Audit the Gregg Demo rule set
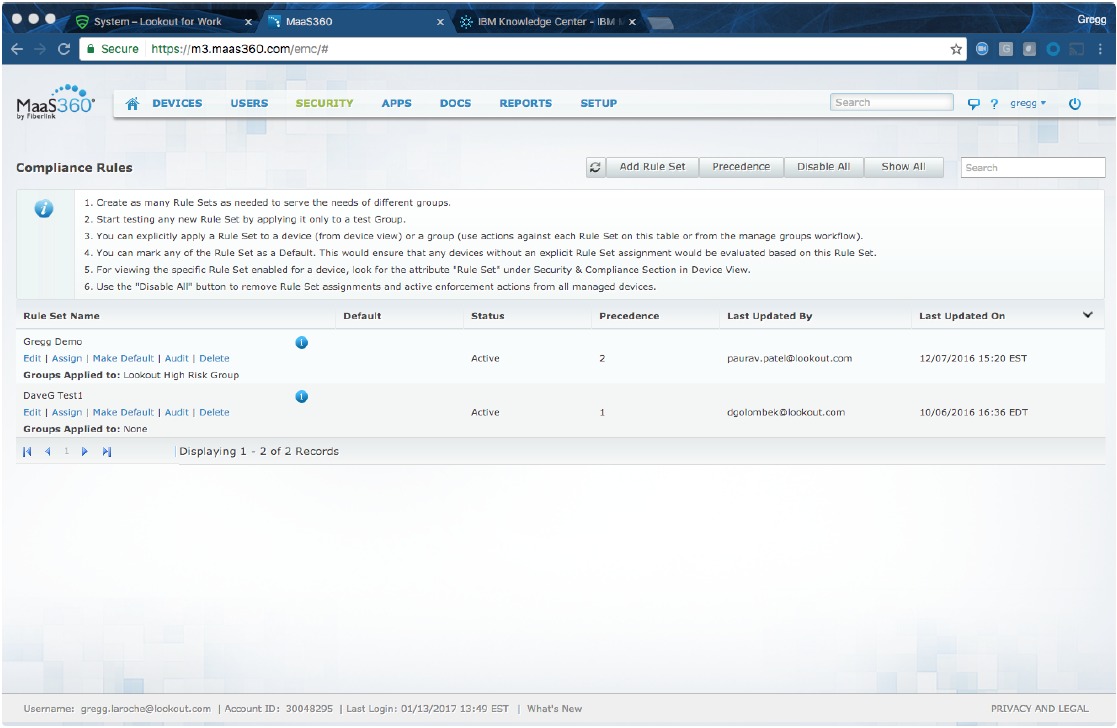Image resolution: width=1117 pixels, height=728 pixels. (177, 358)
